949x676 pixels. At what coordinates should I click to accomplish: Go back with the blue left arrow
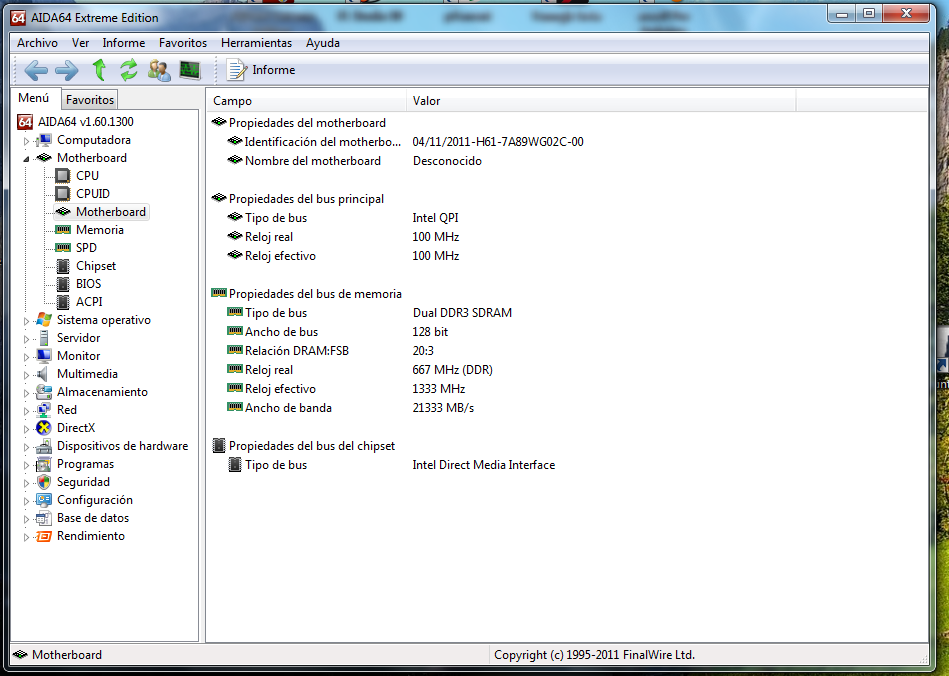[36, 70]
